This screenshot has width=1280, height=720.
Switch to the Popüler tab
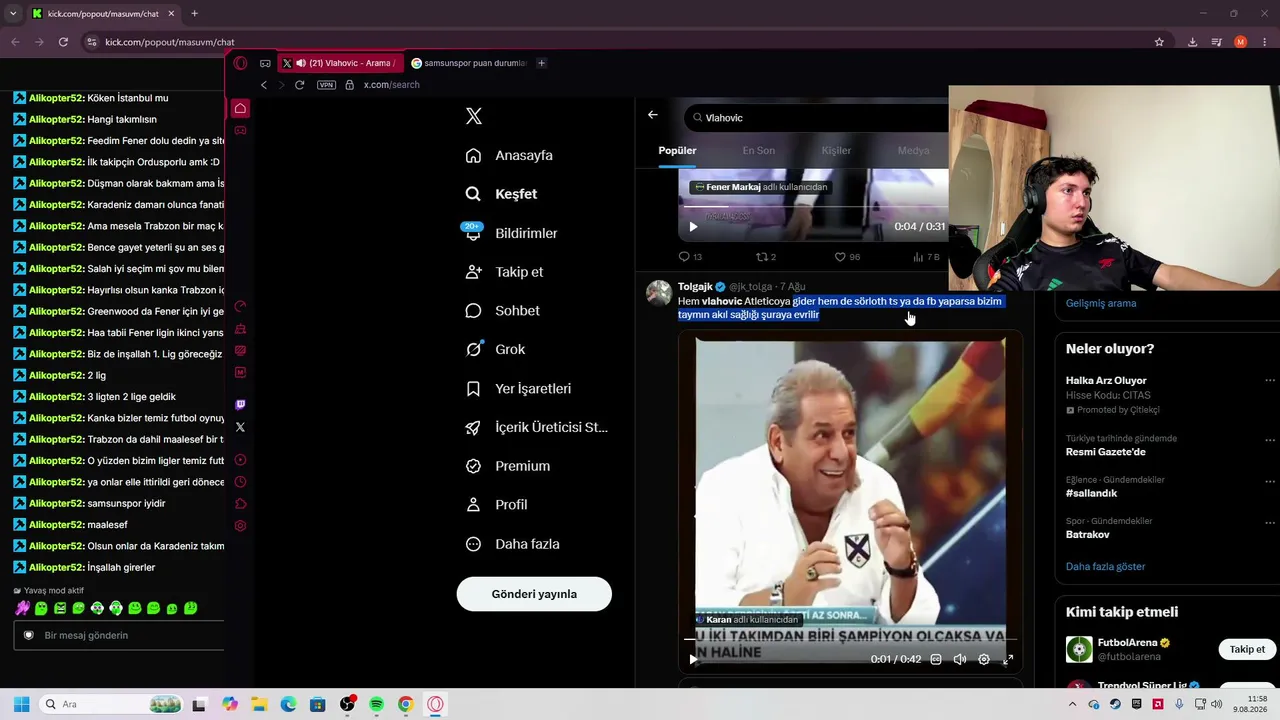[x=677, y=151]
